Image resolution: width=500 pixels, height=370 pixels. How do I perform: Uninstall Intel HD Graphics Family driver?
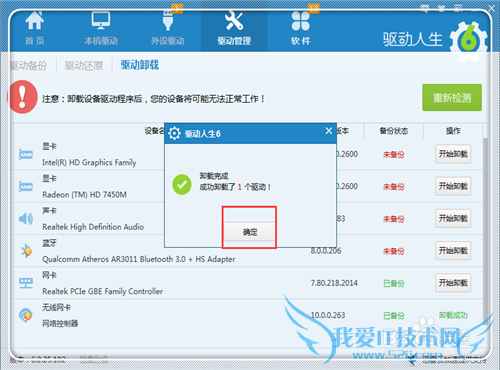[x=453, y=154]
